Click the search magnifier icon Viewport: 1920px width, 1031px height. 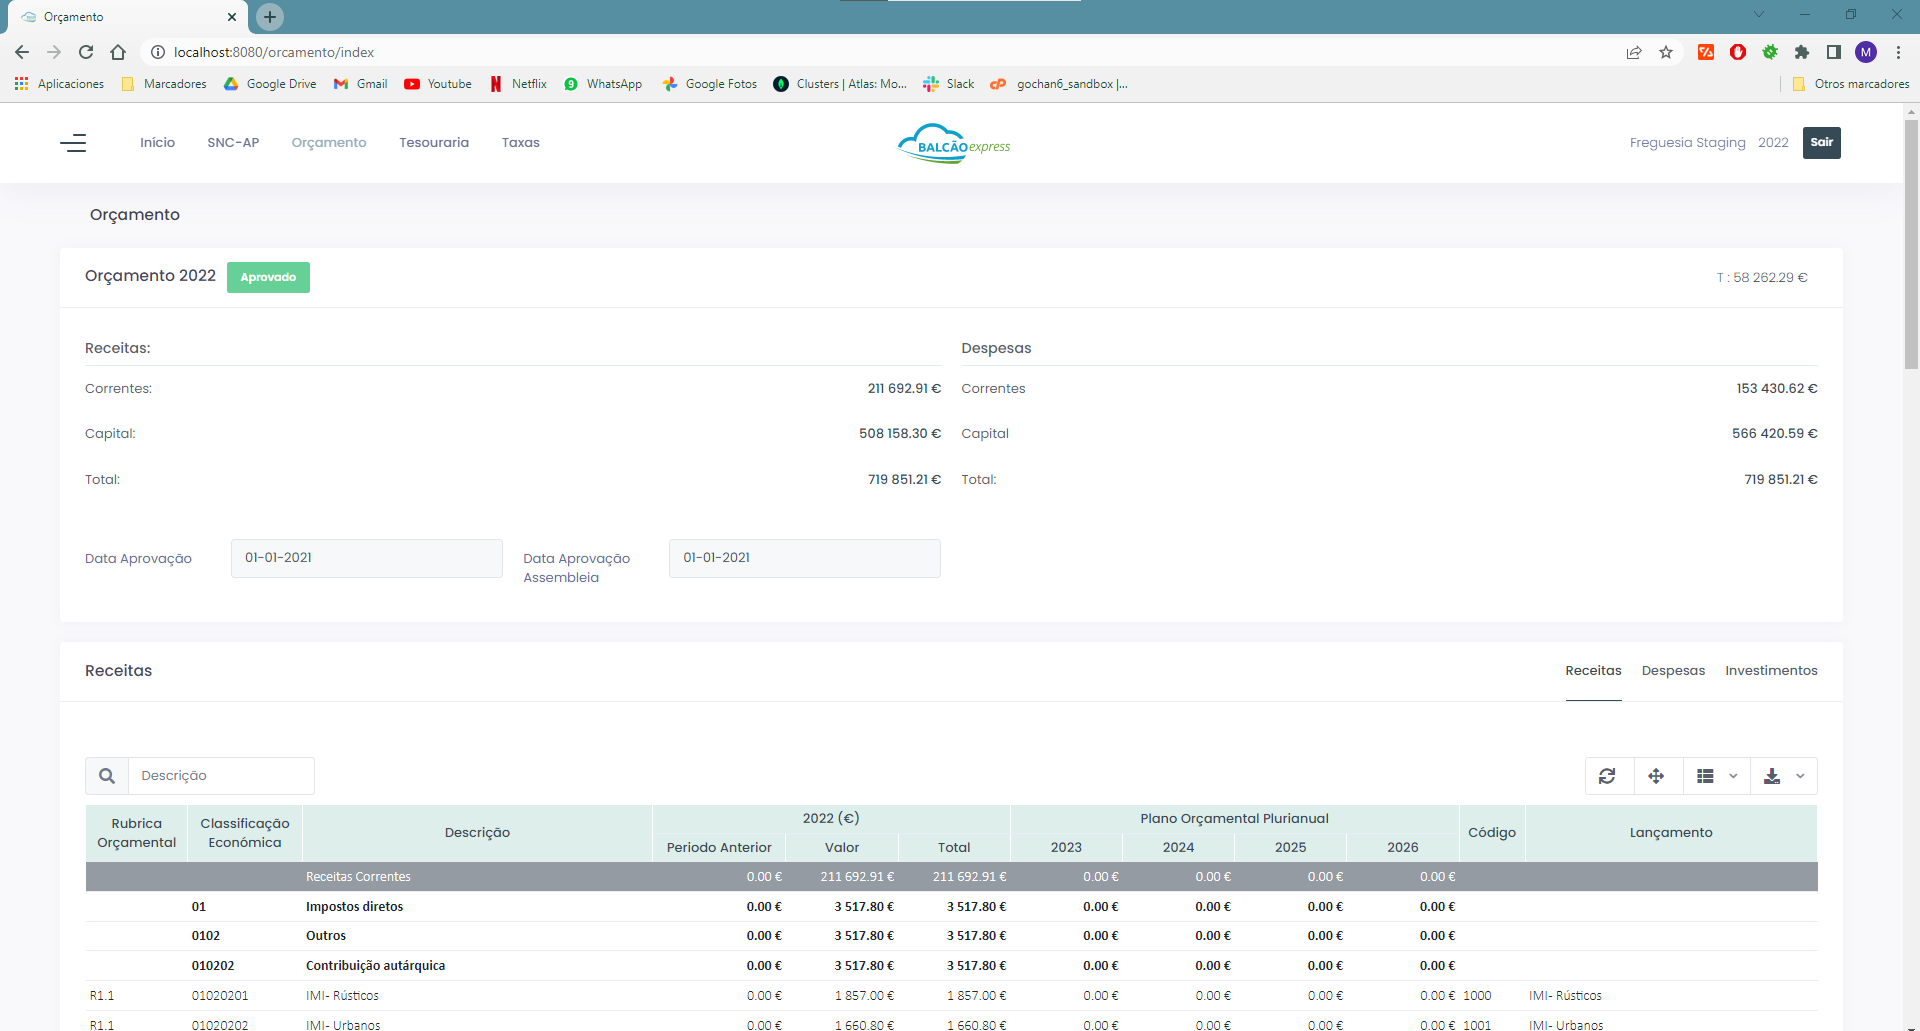[x=107, y=776]
